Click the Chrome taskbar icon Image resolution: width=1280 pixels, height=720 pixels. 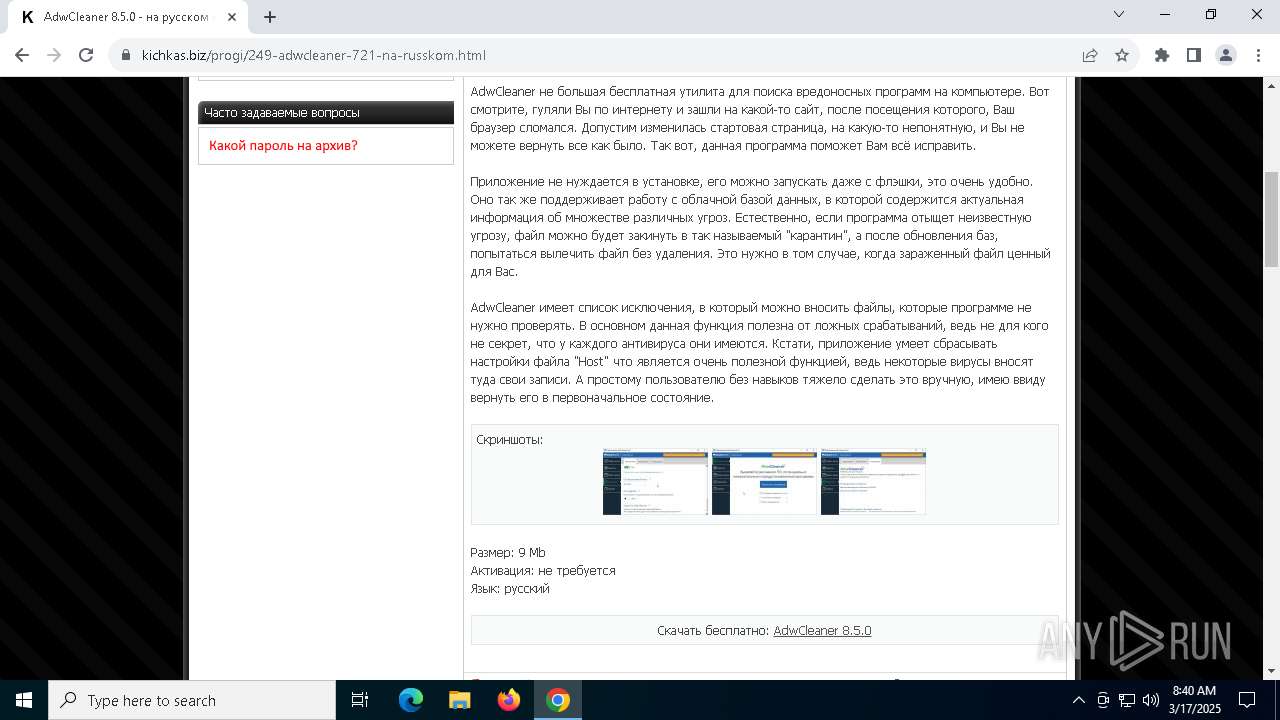(x=558, y=700)
